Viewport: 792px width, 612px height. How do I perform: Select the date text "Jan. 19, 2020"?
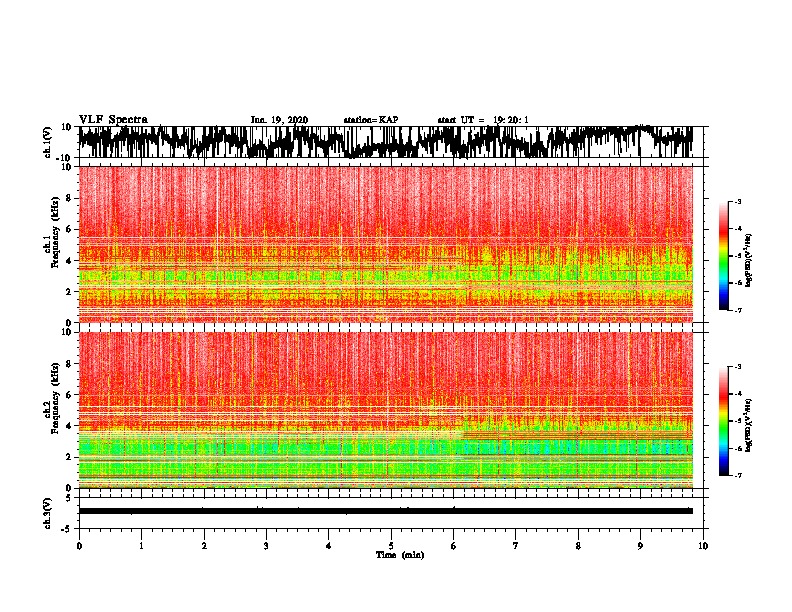(x=279, y=120)
